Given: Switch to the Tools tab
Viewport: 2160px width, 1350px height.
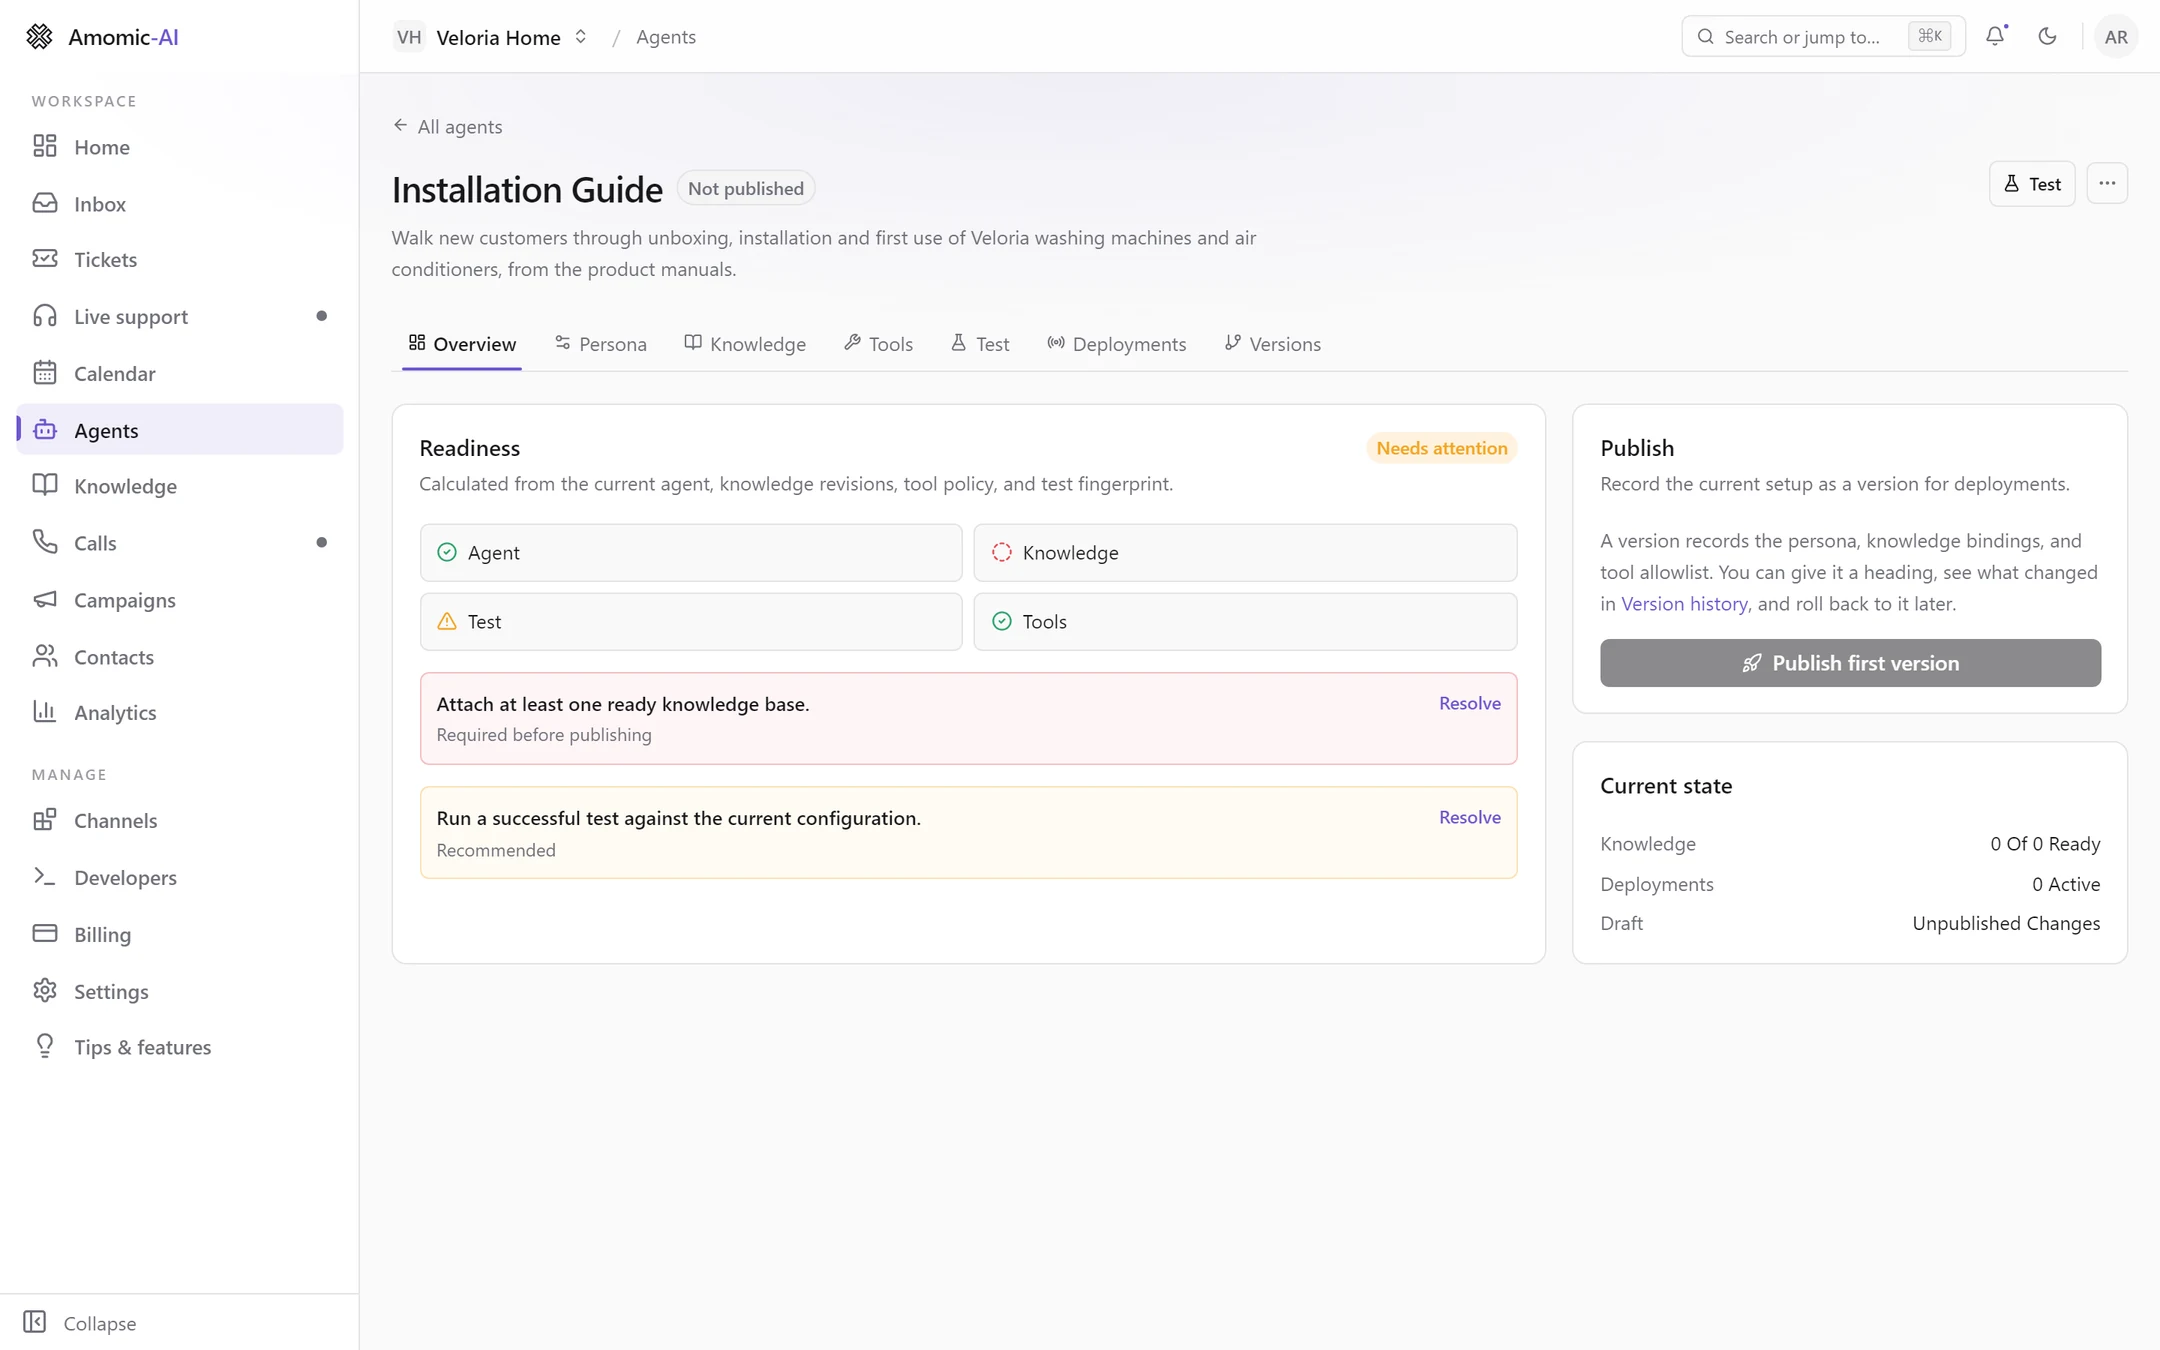Looking at the screenshot, I should click(878, 344).
